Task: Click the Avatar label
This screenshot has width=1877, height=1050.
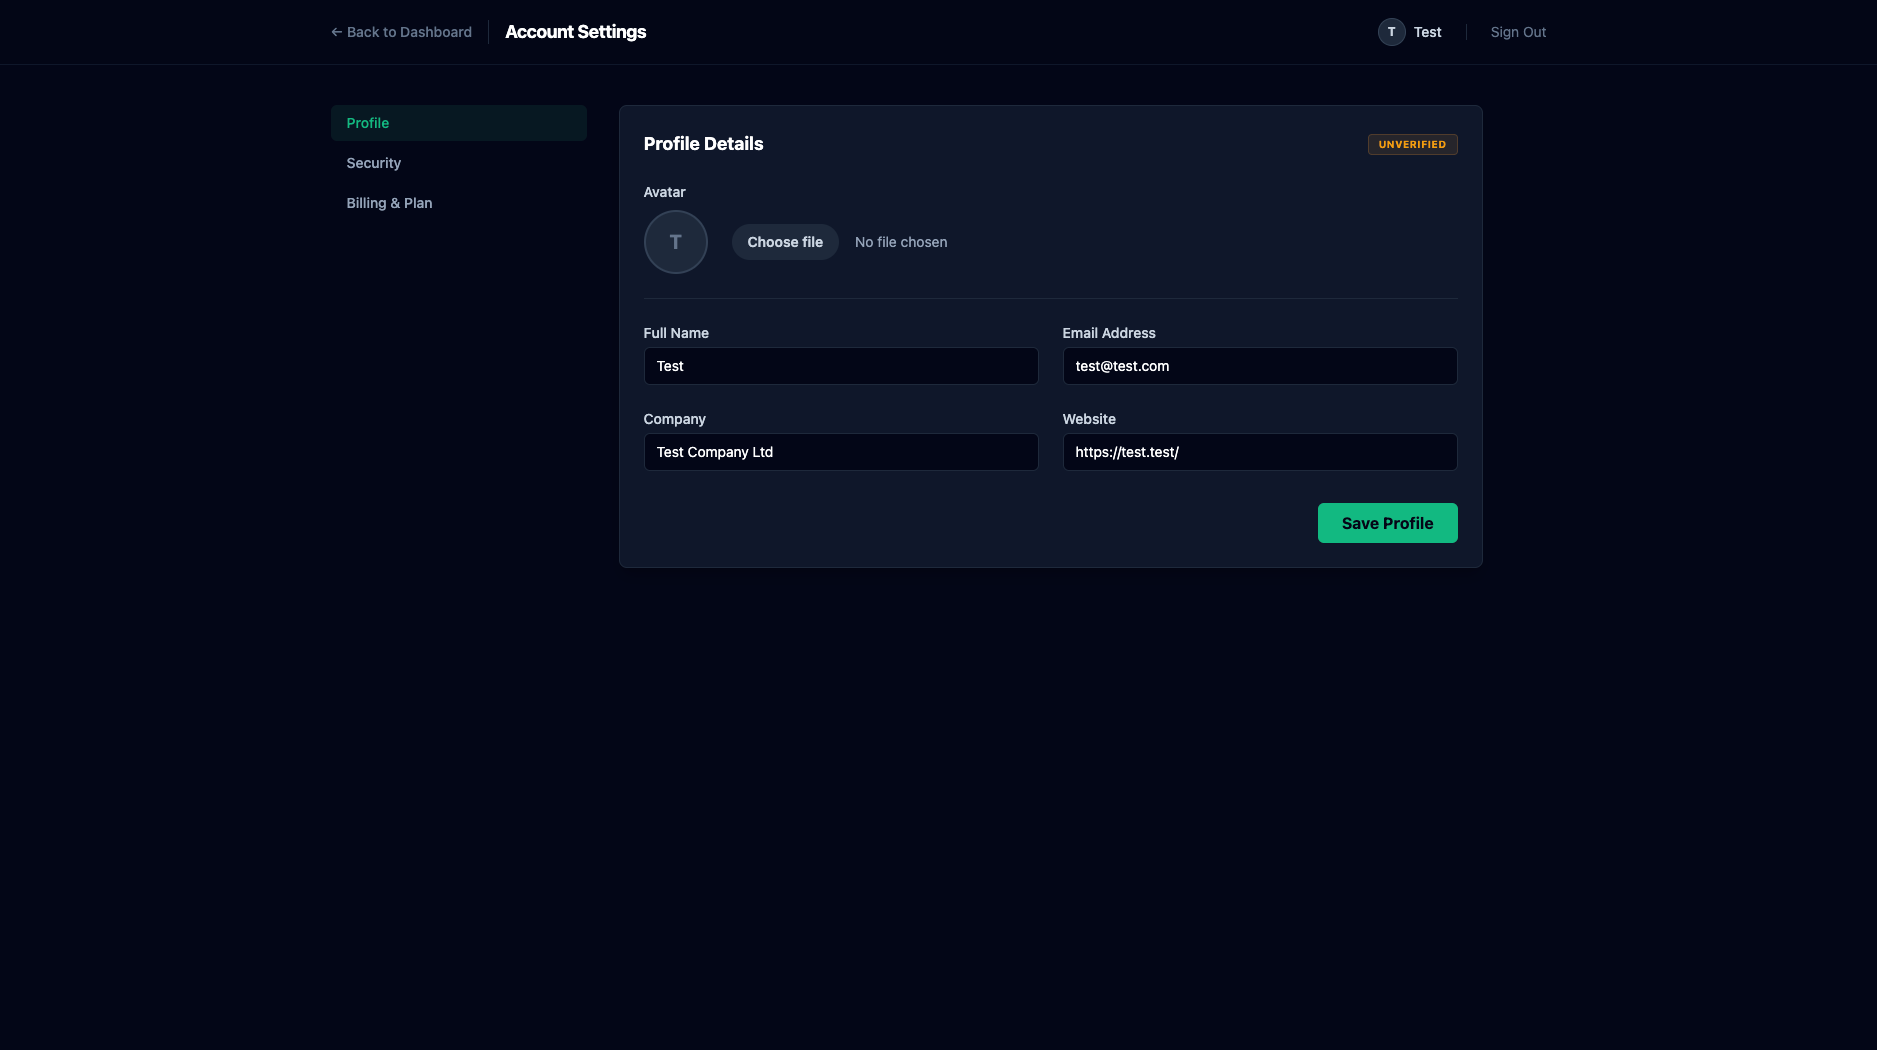Action: [x=664, y=192]
